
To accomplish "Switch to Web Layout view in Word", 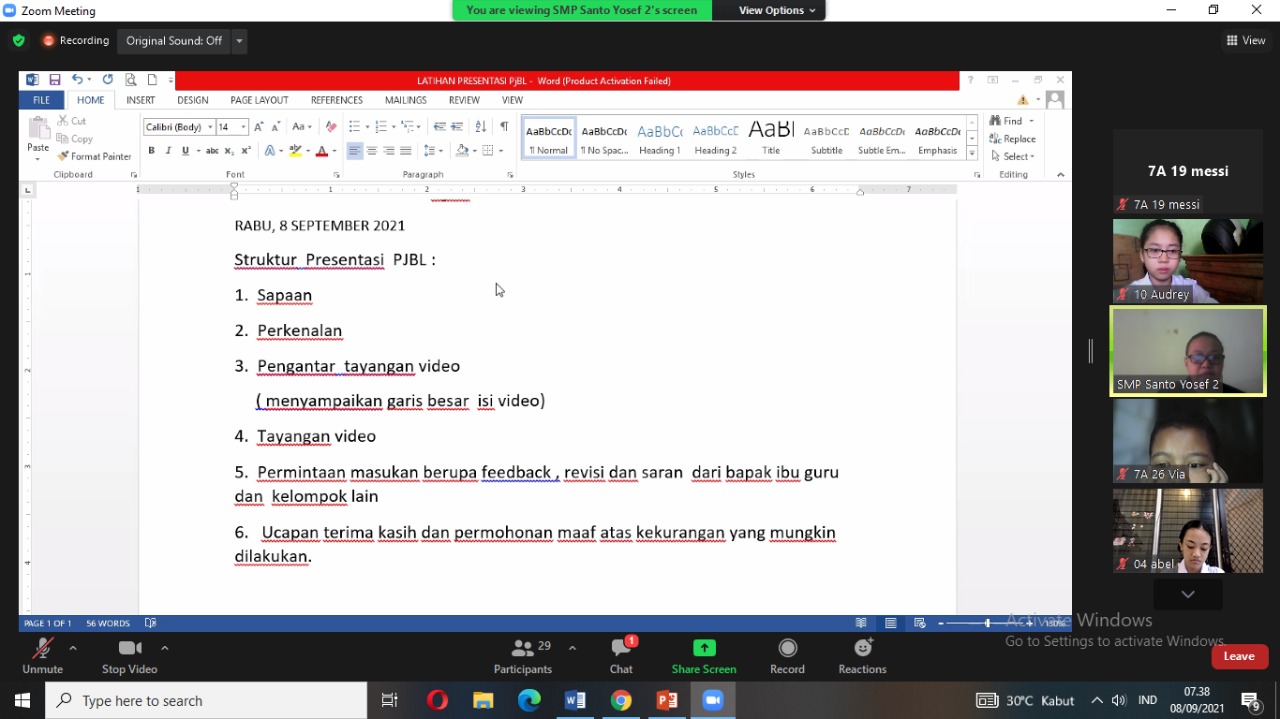I will click(x=919, y=623).
